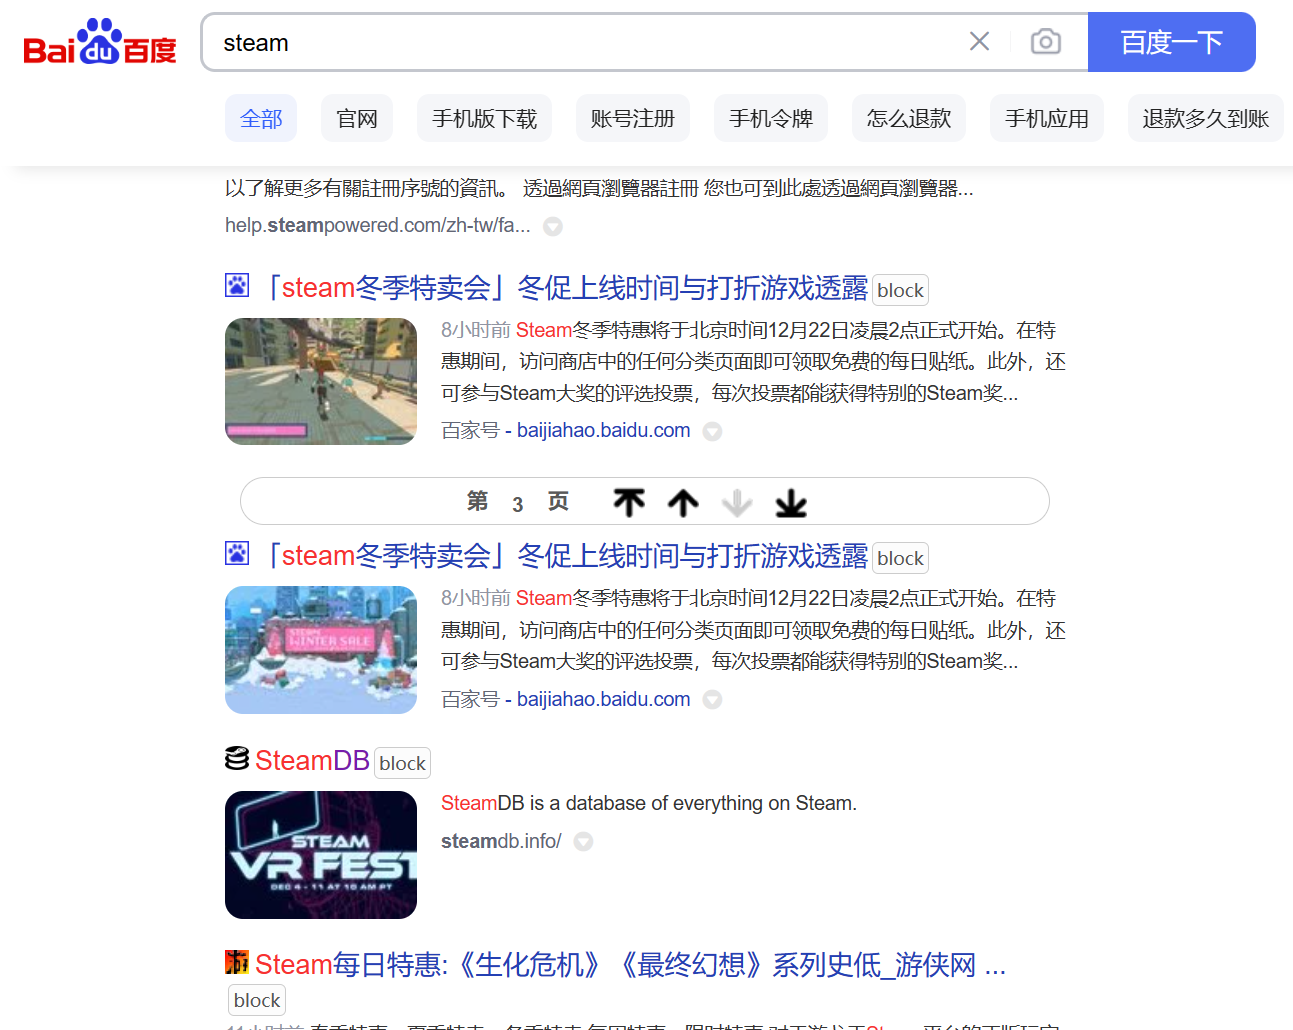Screen dimensions: 1293x1030
Task: Focus the search input containing steam
Action: coord(585,42)
